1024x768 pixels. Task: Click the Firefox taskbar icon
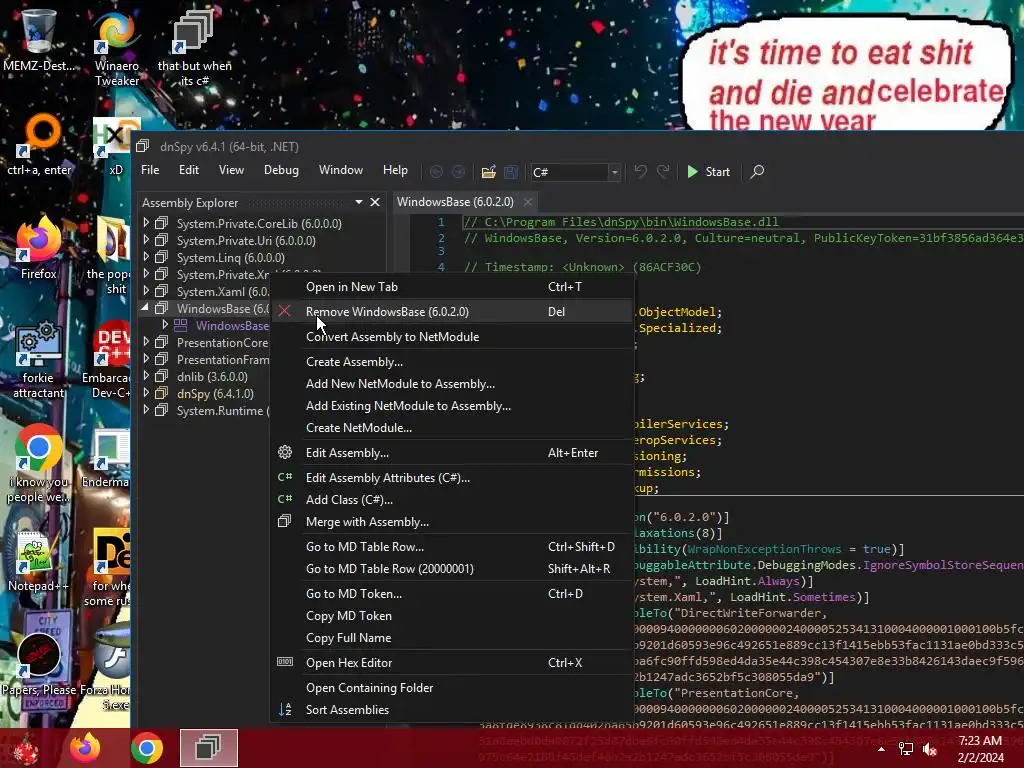[86, 748]
